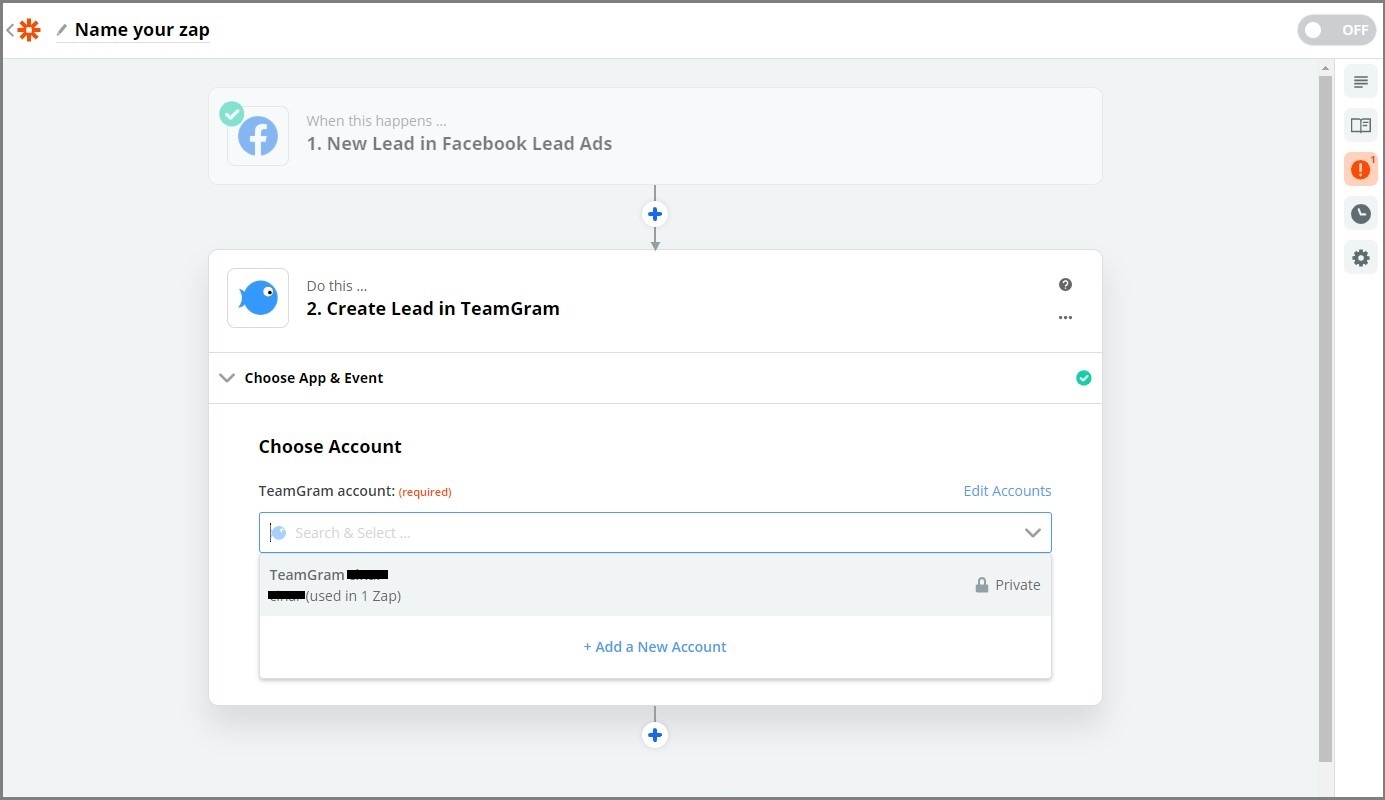Click the green check on Choose App & Event
Image resolution: width=1385 pixels, height=800 pixels.
pyautogui.click(x=1083, y=378)
